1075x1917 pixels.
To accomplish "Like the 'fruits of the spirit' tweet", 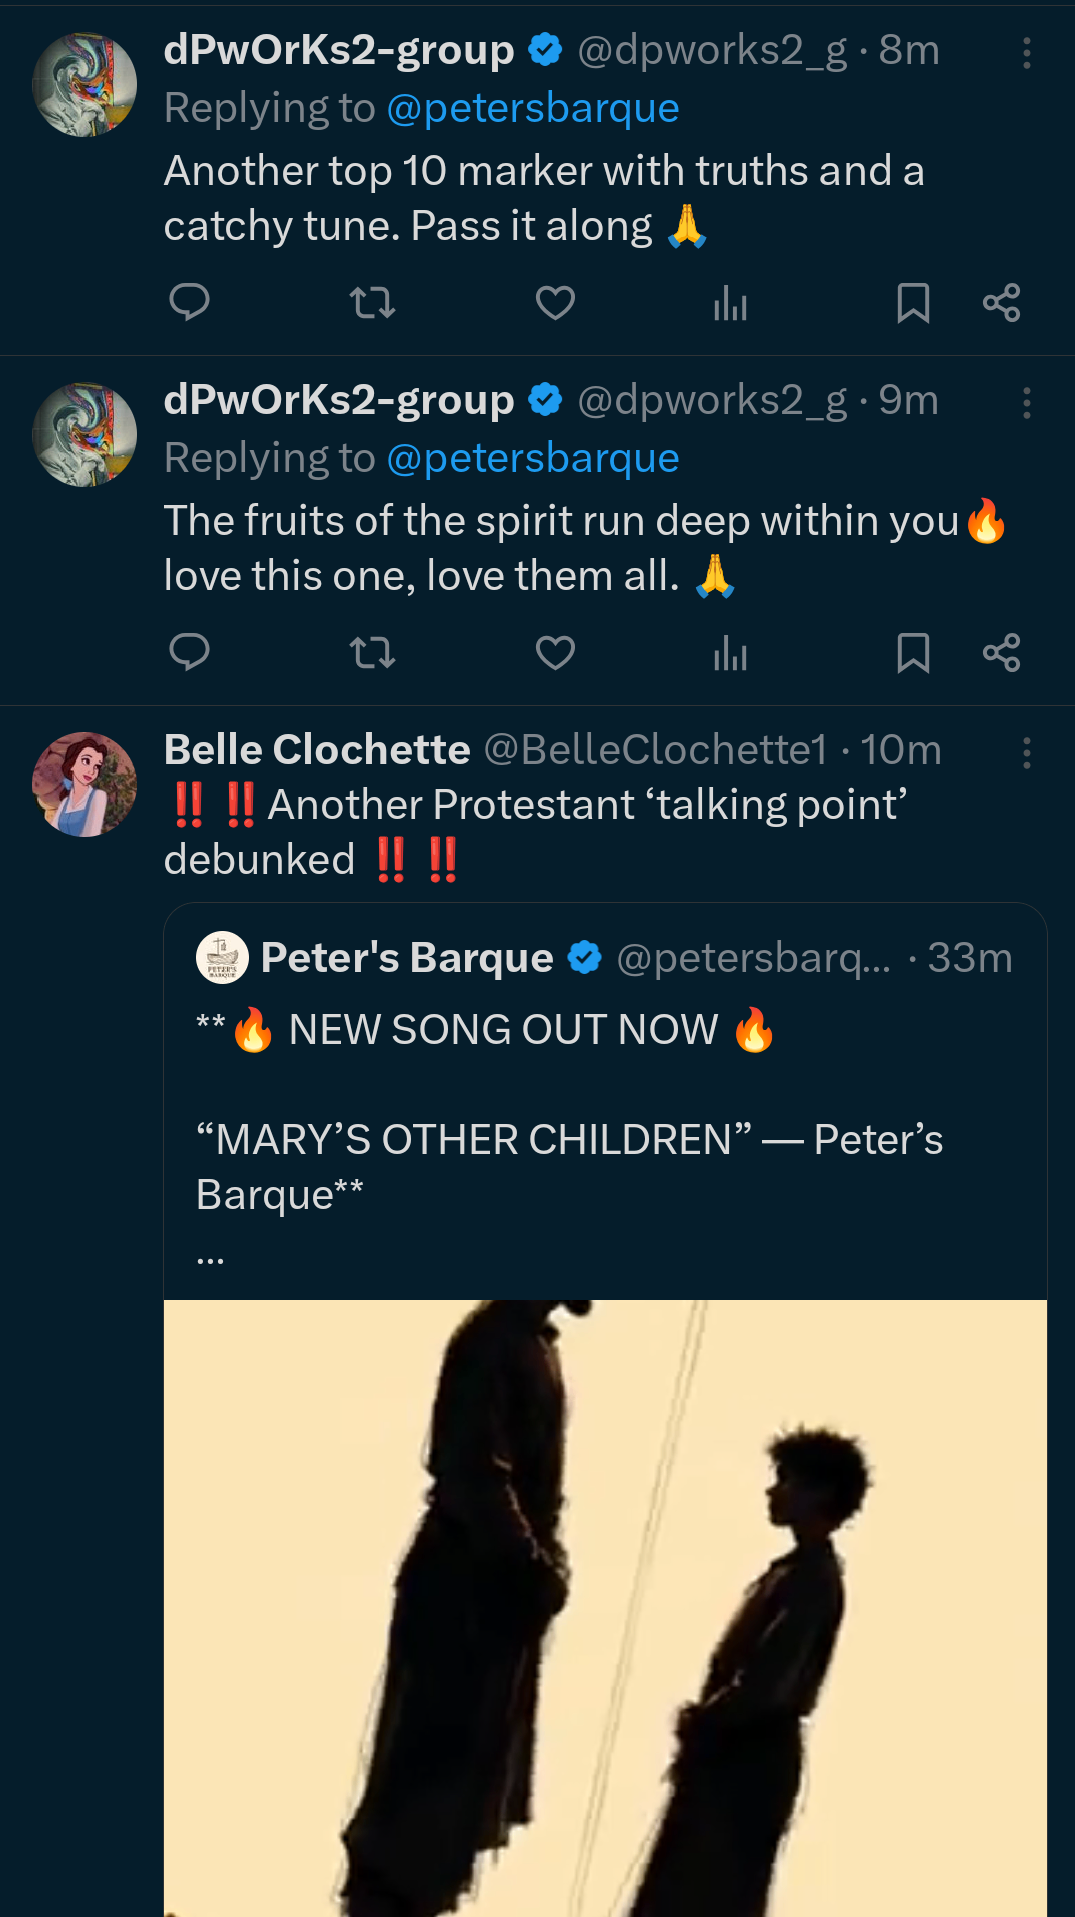I will [x=555, y=652].
